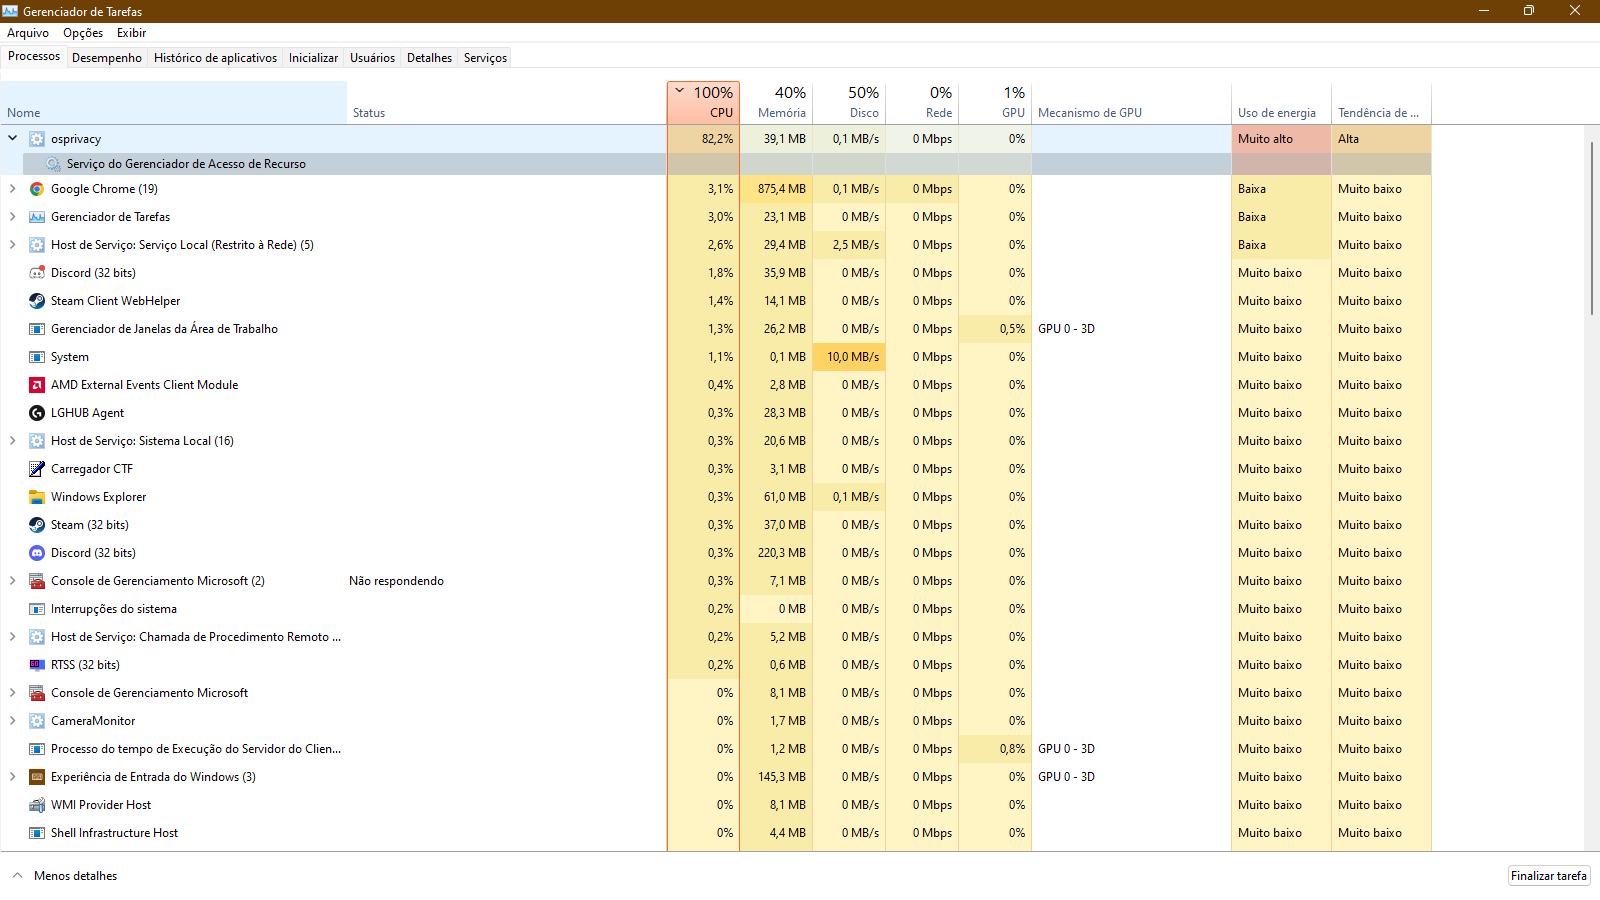Click the Shell Infrastructure Host icon
The height and width of the screenshot is (900, 1600).
click(x=37, y=833)
